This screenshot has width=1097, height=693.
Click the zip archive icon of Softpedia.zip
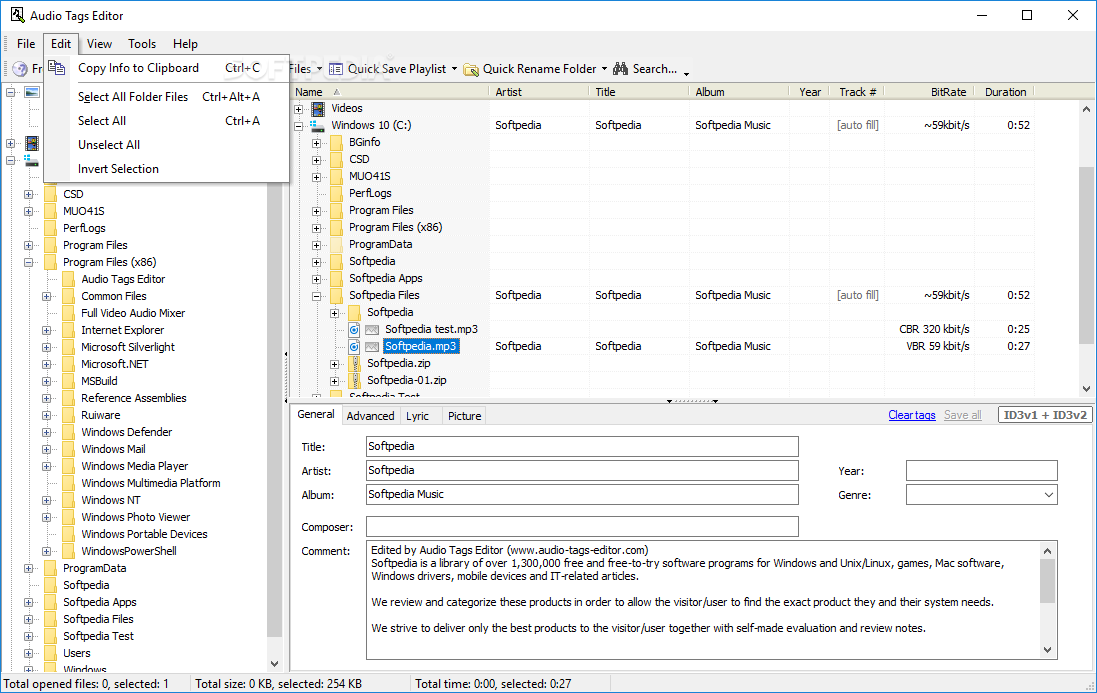tap(355, 363)
